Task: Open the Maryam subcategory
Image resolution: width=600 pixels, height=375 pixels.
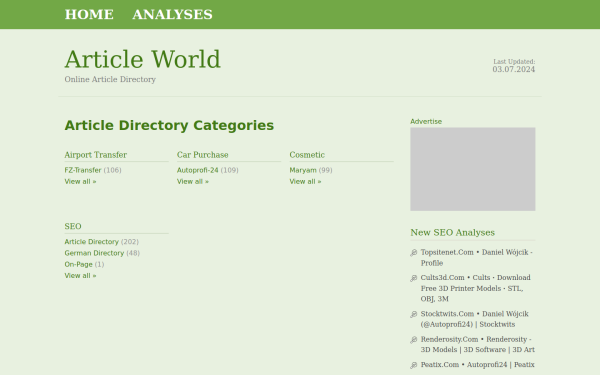Action: pos(303,170)
